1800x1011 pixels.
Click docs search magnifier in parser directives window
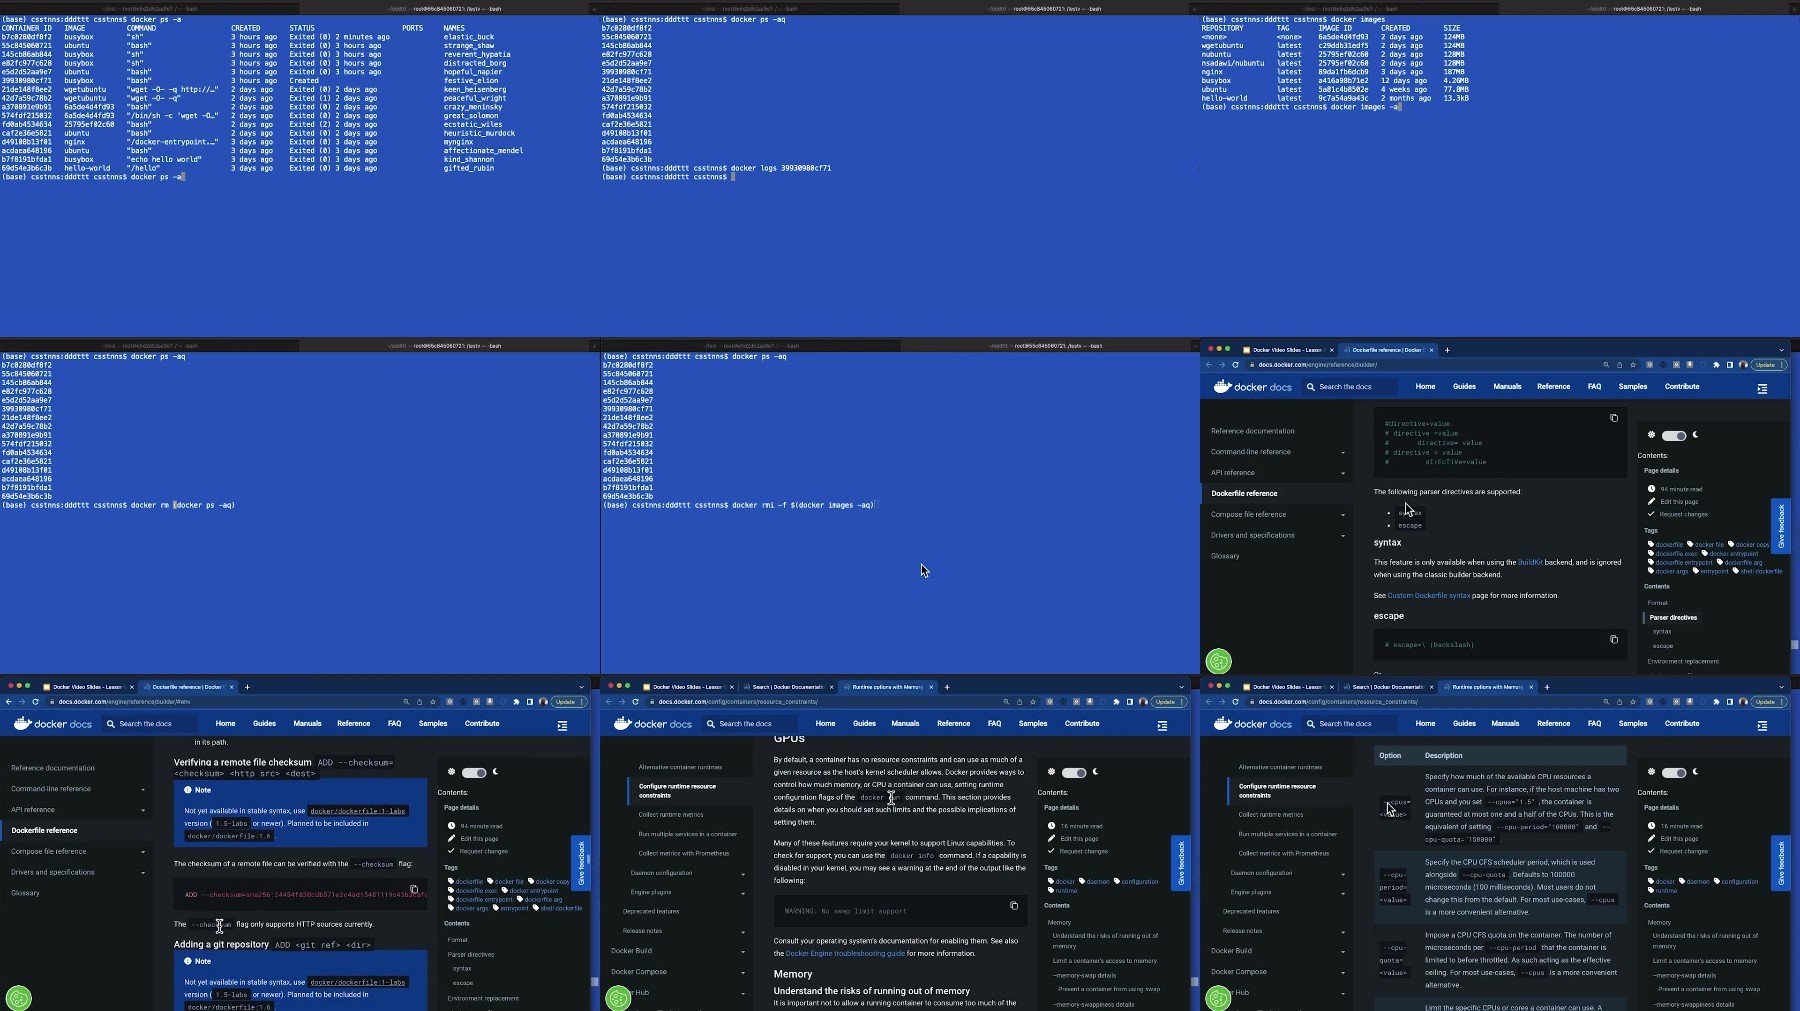coord(1310,387)
